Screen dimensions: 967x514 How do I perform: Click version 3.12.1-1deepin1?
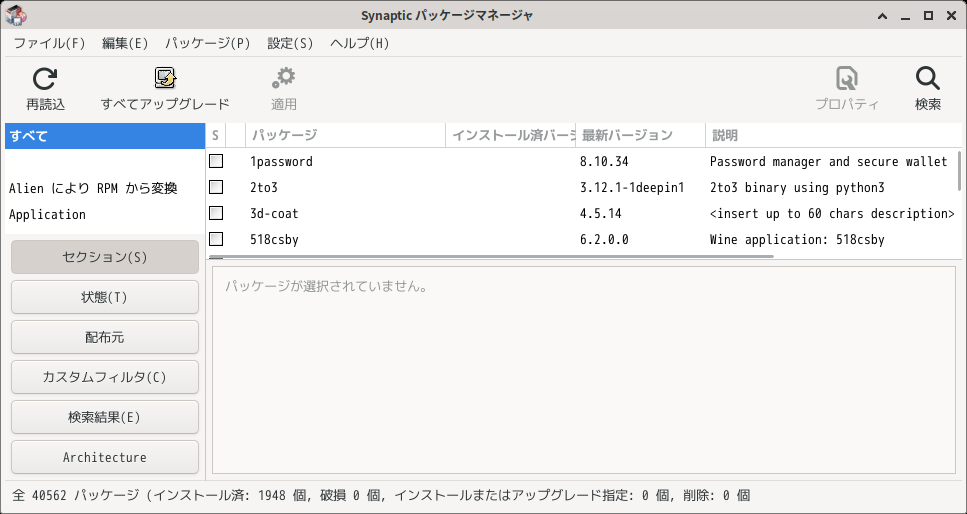point(632,188)
